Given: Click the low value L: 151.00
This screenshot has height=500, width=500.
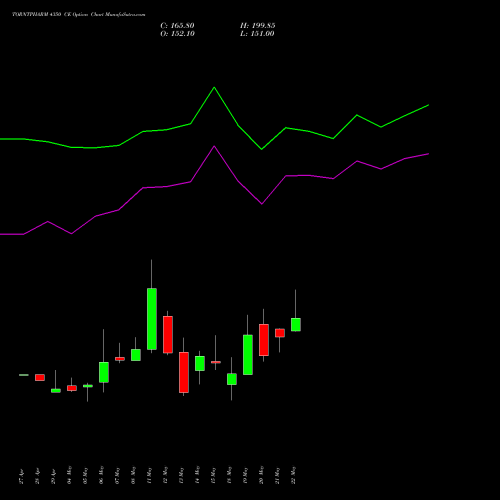Looking at the screenshot, I should point(257,34).
